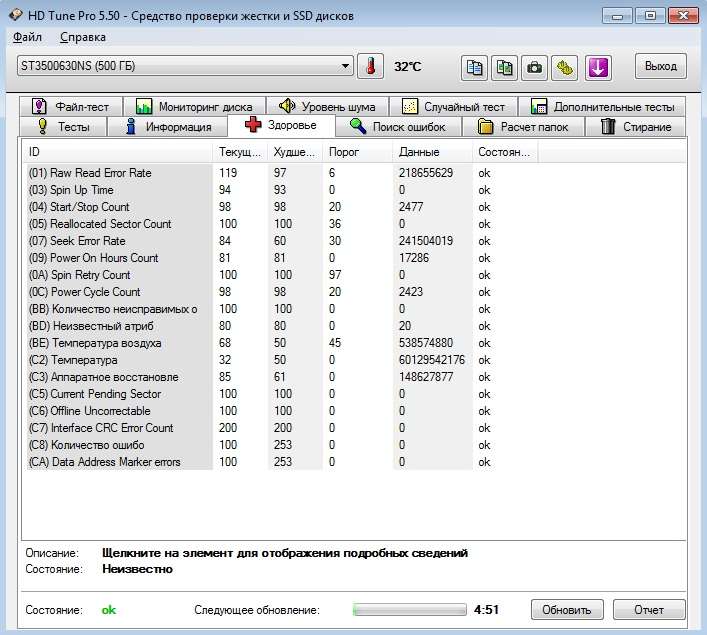Open the Файл menu

pyautogui.click(x=28, y=37)
